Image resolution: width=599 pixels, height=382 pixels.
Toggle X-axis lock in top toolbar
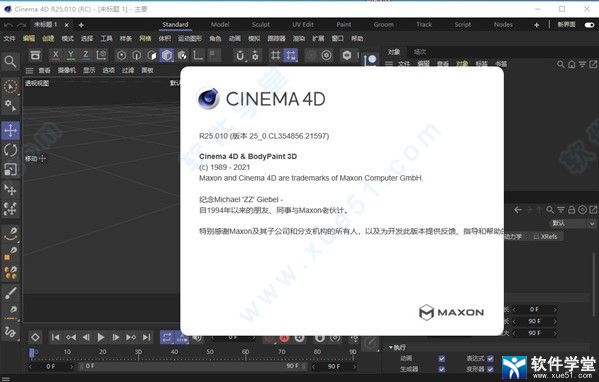pos(55,55)
